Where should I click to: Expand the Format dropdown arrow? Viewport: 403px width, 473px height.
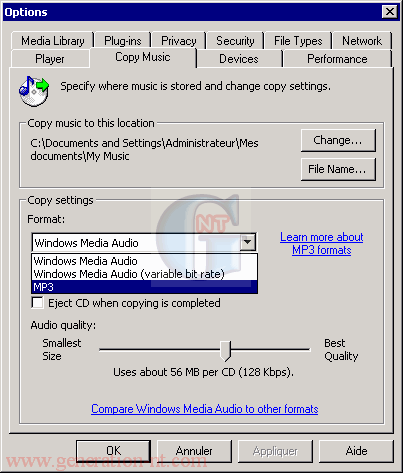click(248, 242)
